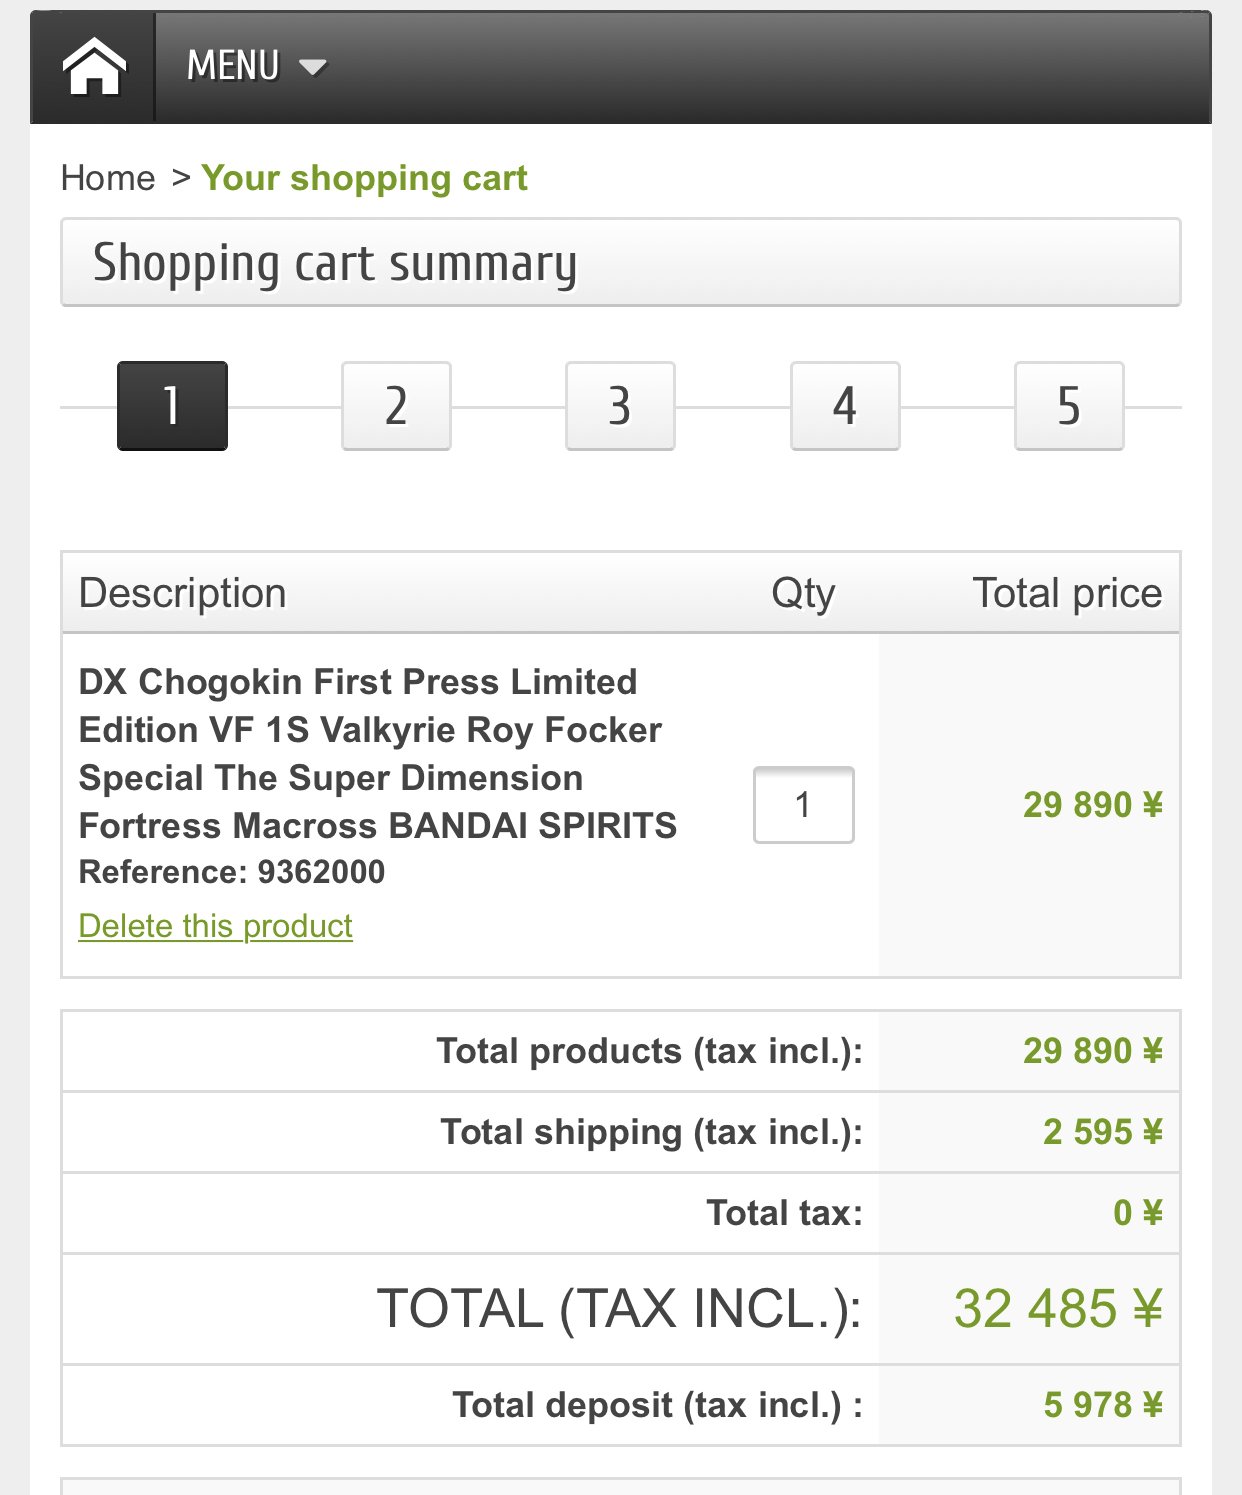Image resolution: width=1242 pixels, height=1495 pixels.
Task: Select the 29 890 ¥ product total price
Action: (x=1092, y=805)
